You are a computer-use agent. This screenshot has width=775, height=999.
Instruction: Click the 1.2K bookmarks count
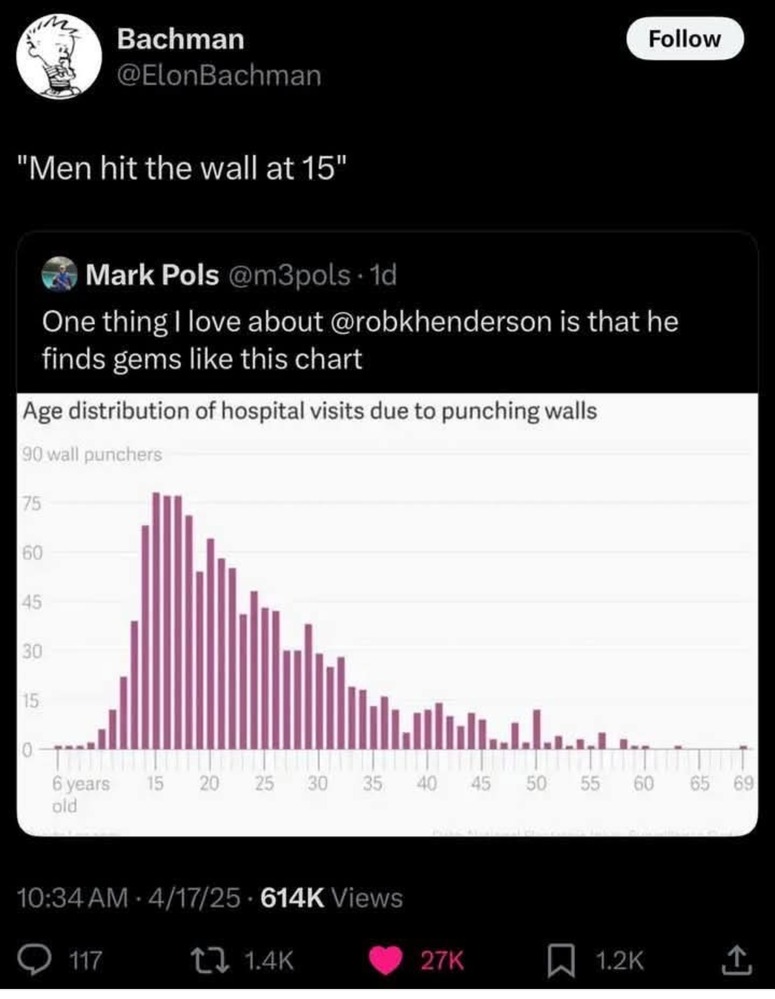click(x=619, y=959)
